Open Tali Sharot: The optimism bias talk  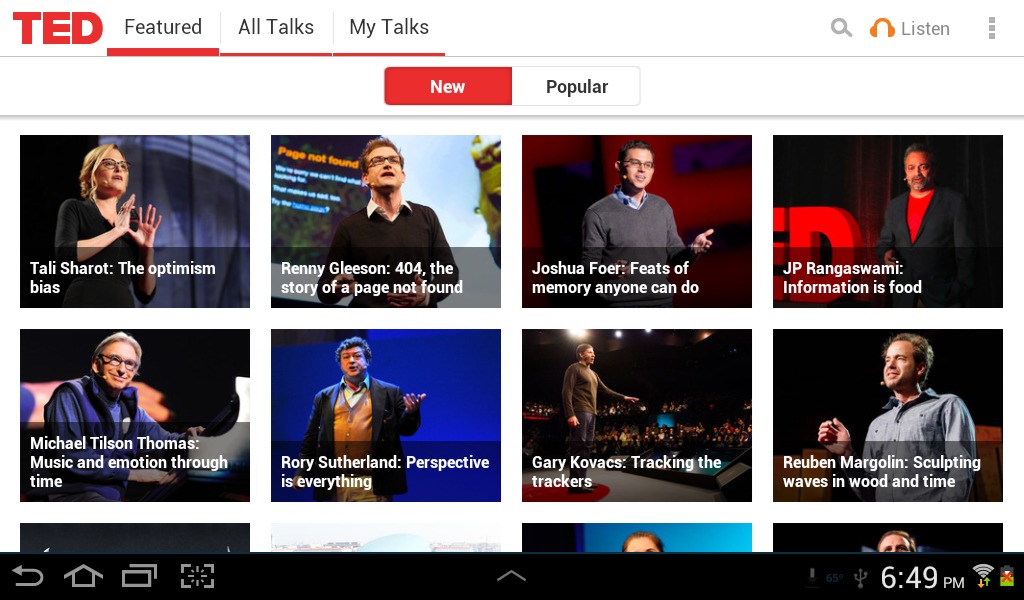[x=135, y=221]
